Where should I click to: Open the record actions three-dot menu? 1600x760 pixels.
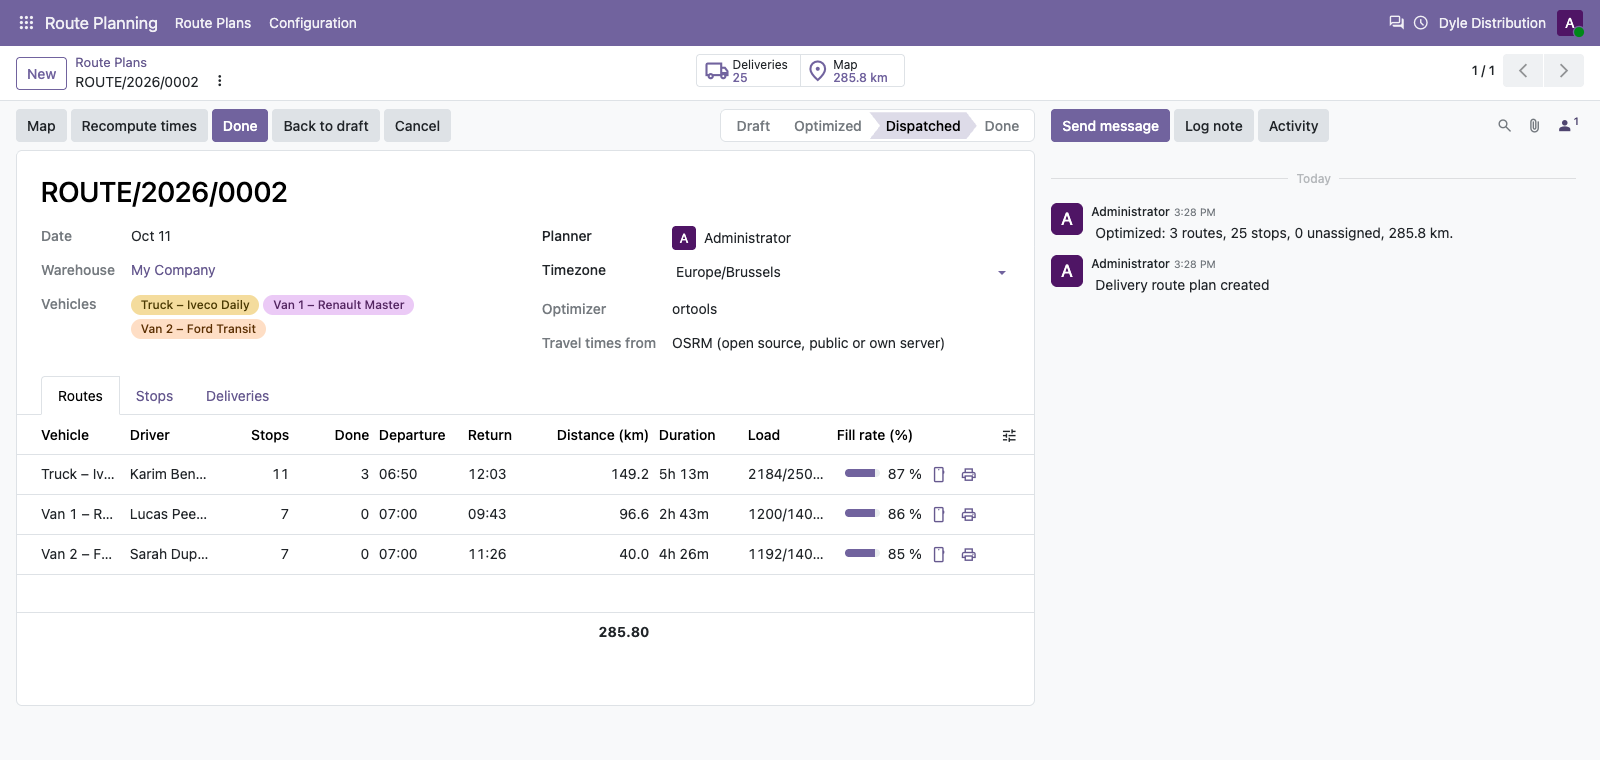click(x=220, y=81)
